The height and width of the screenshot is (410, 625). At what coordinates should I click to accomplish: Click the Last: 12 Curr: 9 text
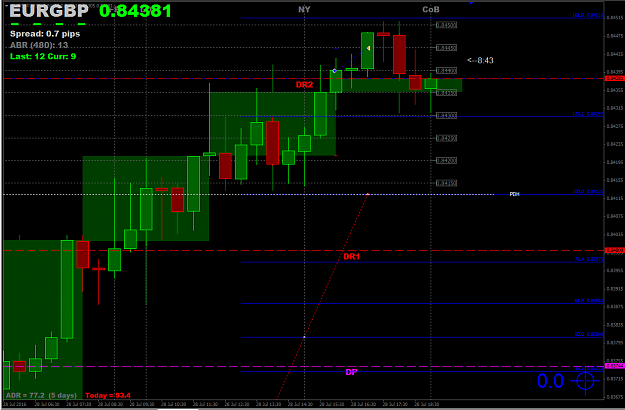(43, 56)
